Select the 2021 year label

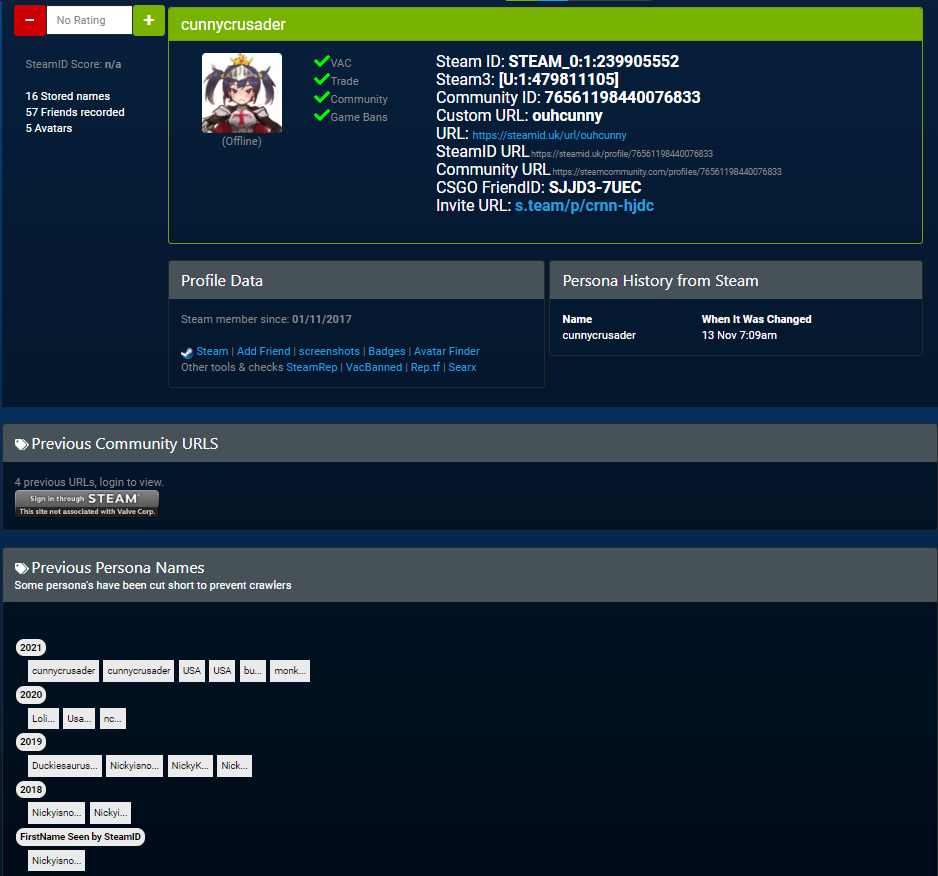tap(31, 647)
